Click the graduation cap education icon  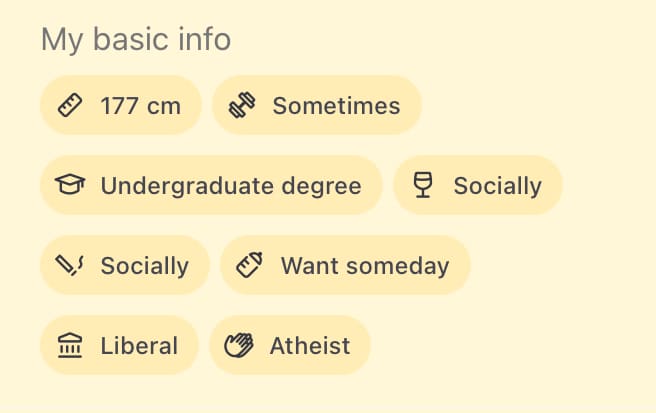[x=70, y=185]
